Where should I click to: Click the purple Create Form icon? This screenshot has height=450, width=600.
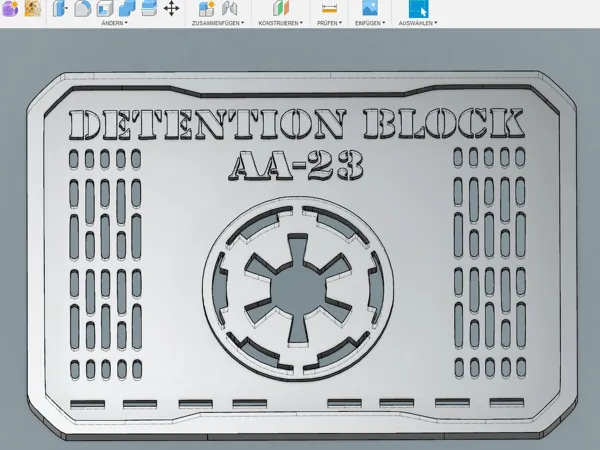point(10,8)
